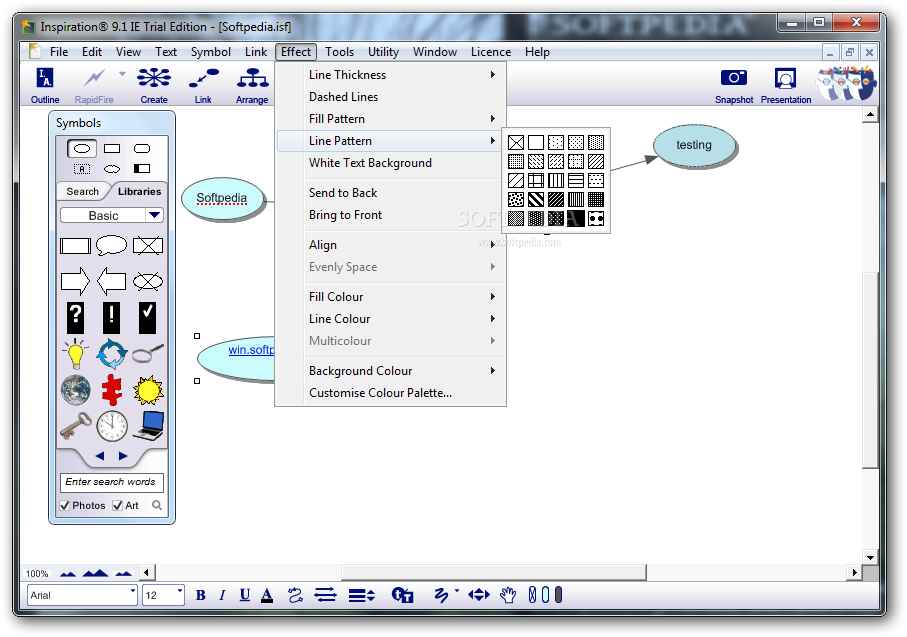The width and height of the screenshot is (907, 637).
Task: Launch the Presentation manager
Action: (x=786, y=84)
